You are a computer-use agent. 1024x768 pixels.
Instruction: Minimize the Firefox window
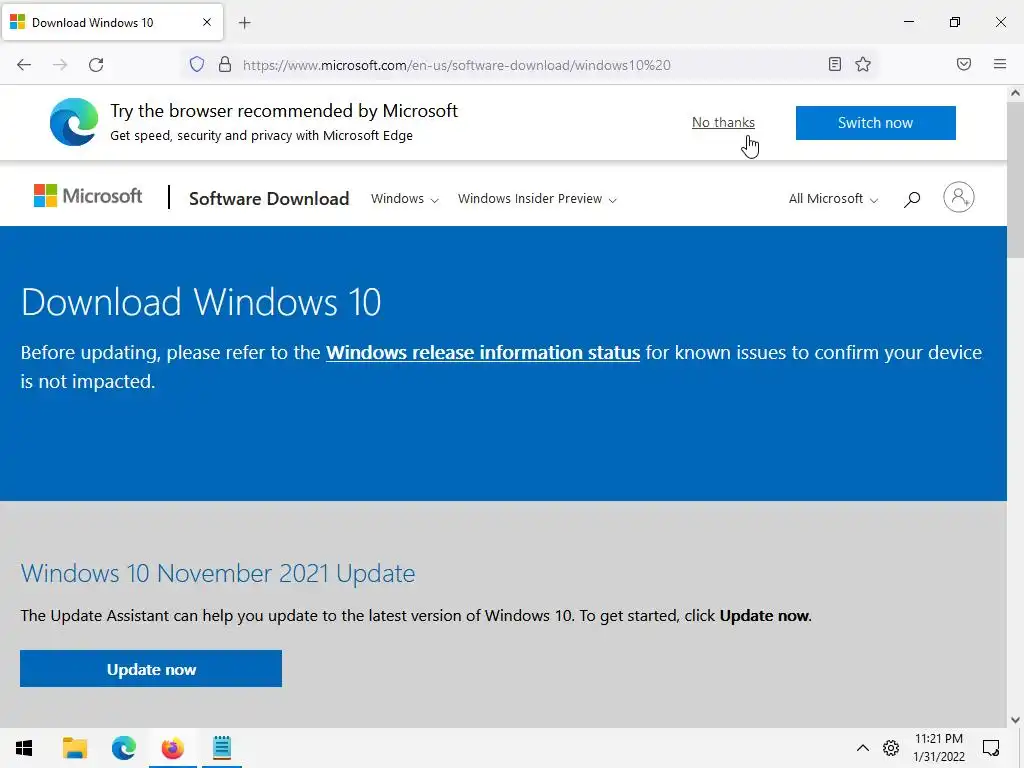tap(908, 22)
